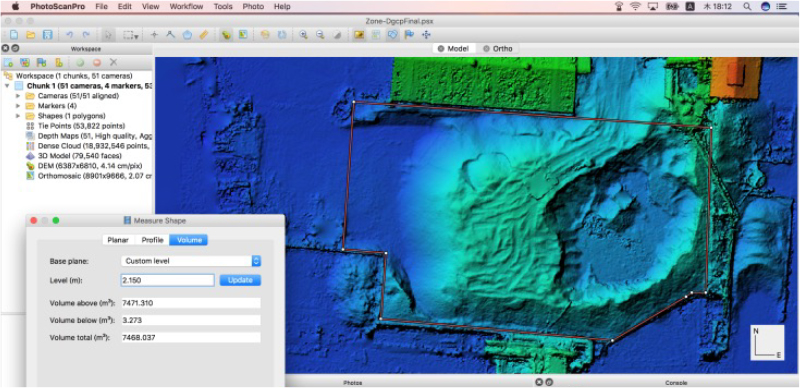Click the add chunk icon in Workspace

click(x=9, y=62)
